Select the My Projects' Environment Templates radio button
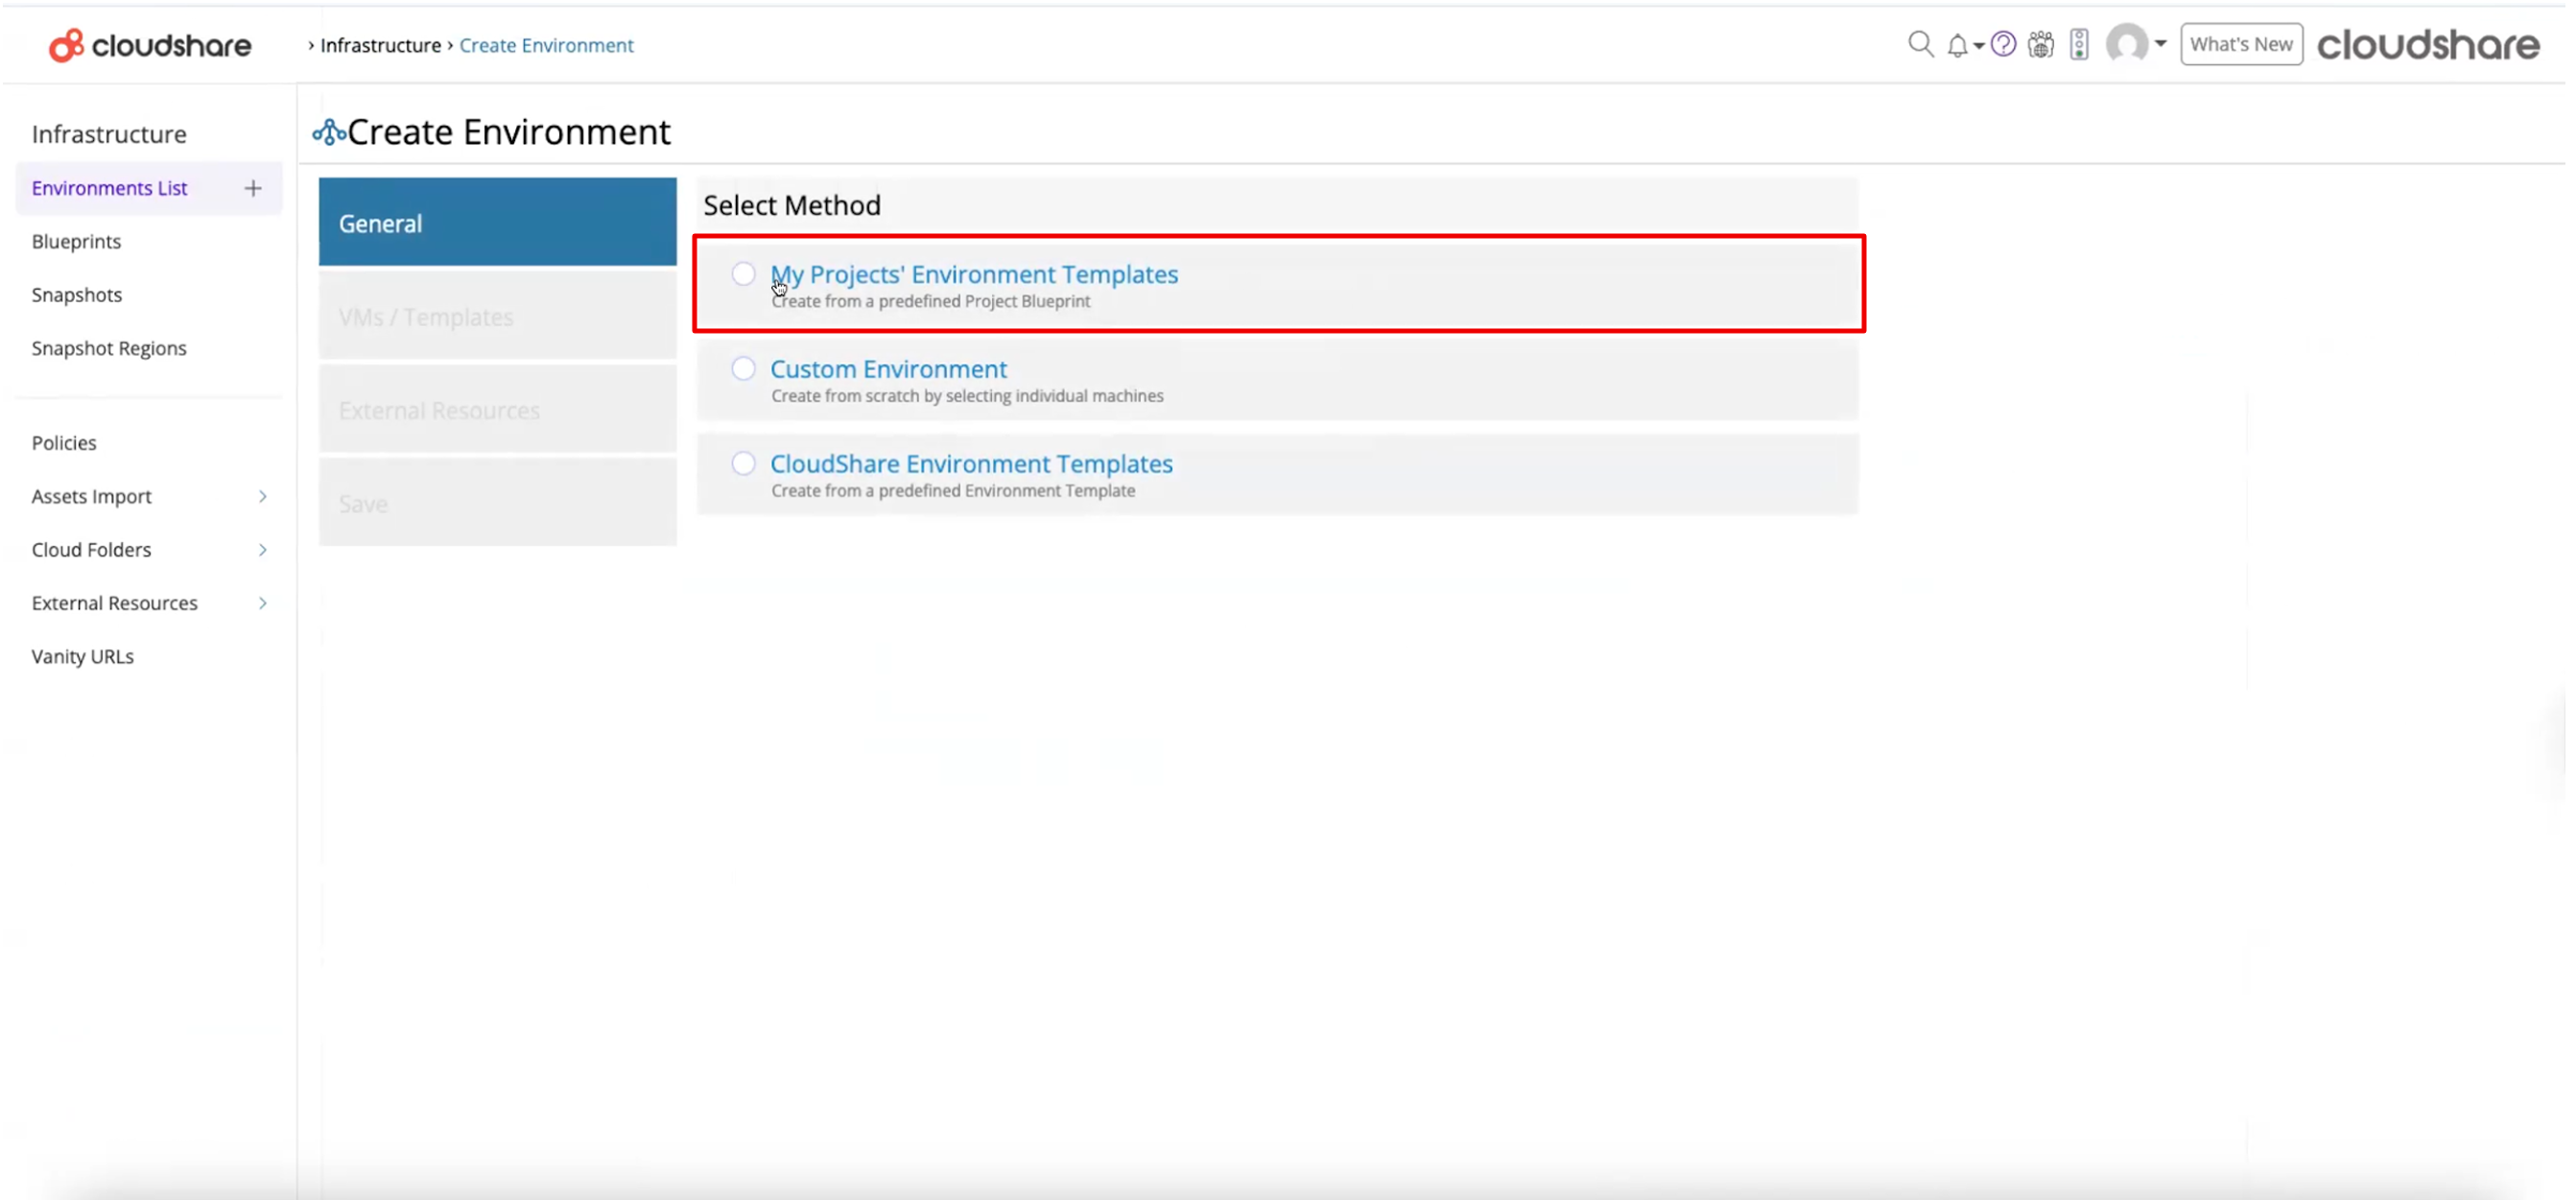 coord(743,273)
